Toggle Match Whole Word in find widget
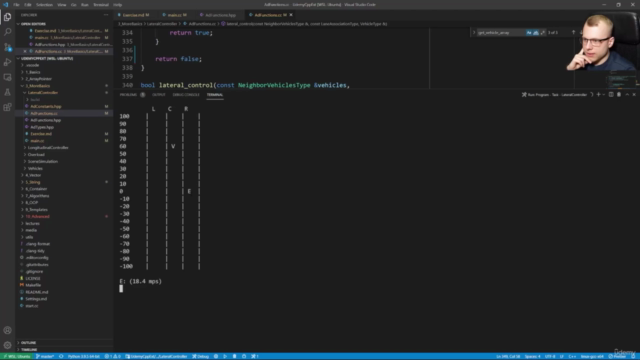The width and height of the screenshot is (640, 360). 536,32
